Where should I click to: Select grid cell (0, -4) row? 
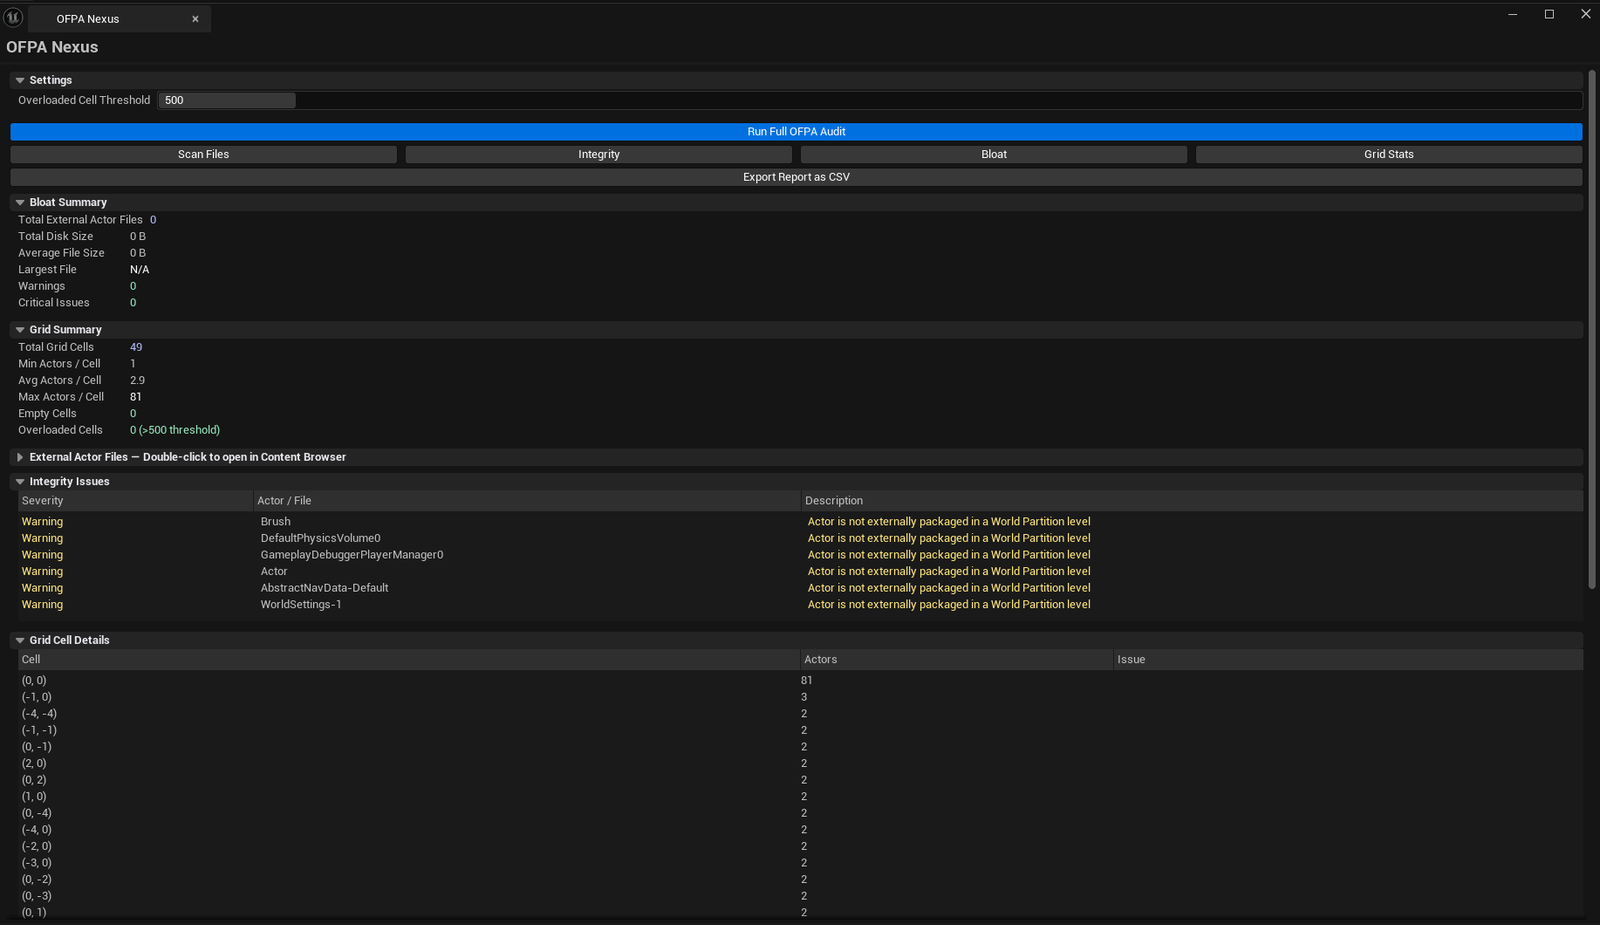(800, 813)
